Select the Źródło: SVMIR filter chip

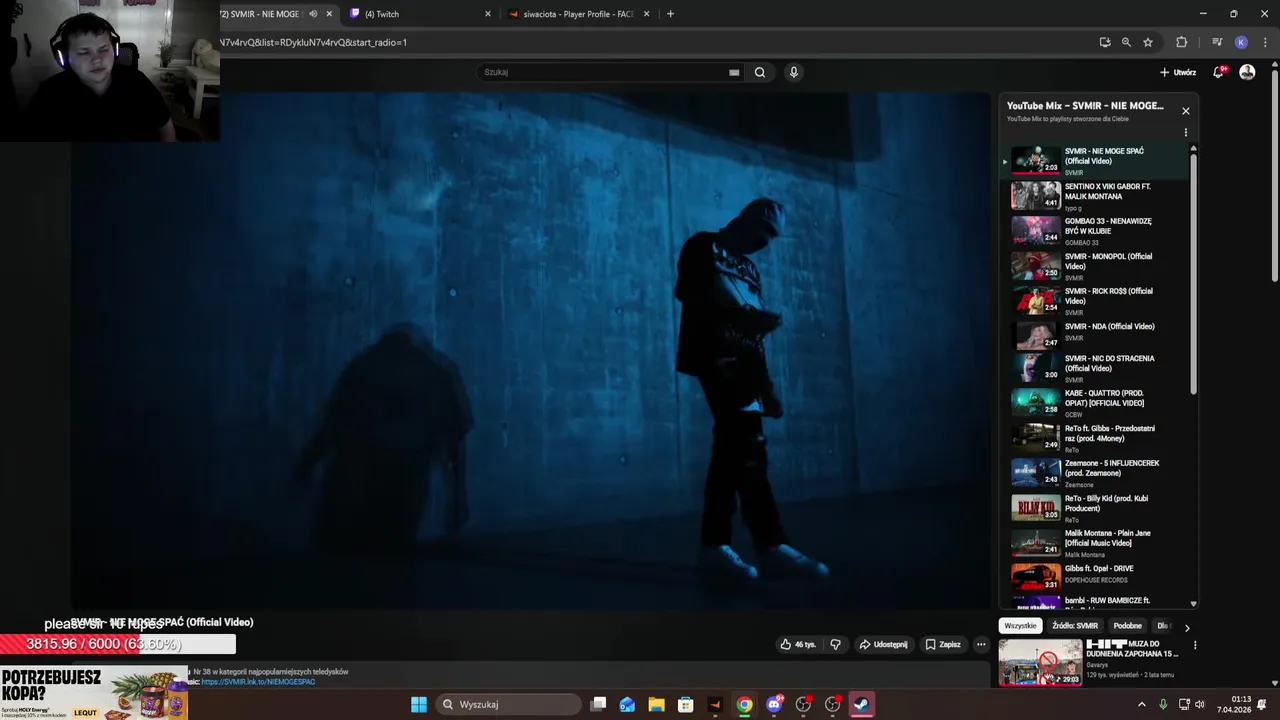(x=1075, y=626)
